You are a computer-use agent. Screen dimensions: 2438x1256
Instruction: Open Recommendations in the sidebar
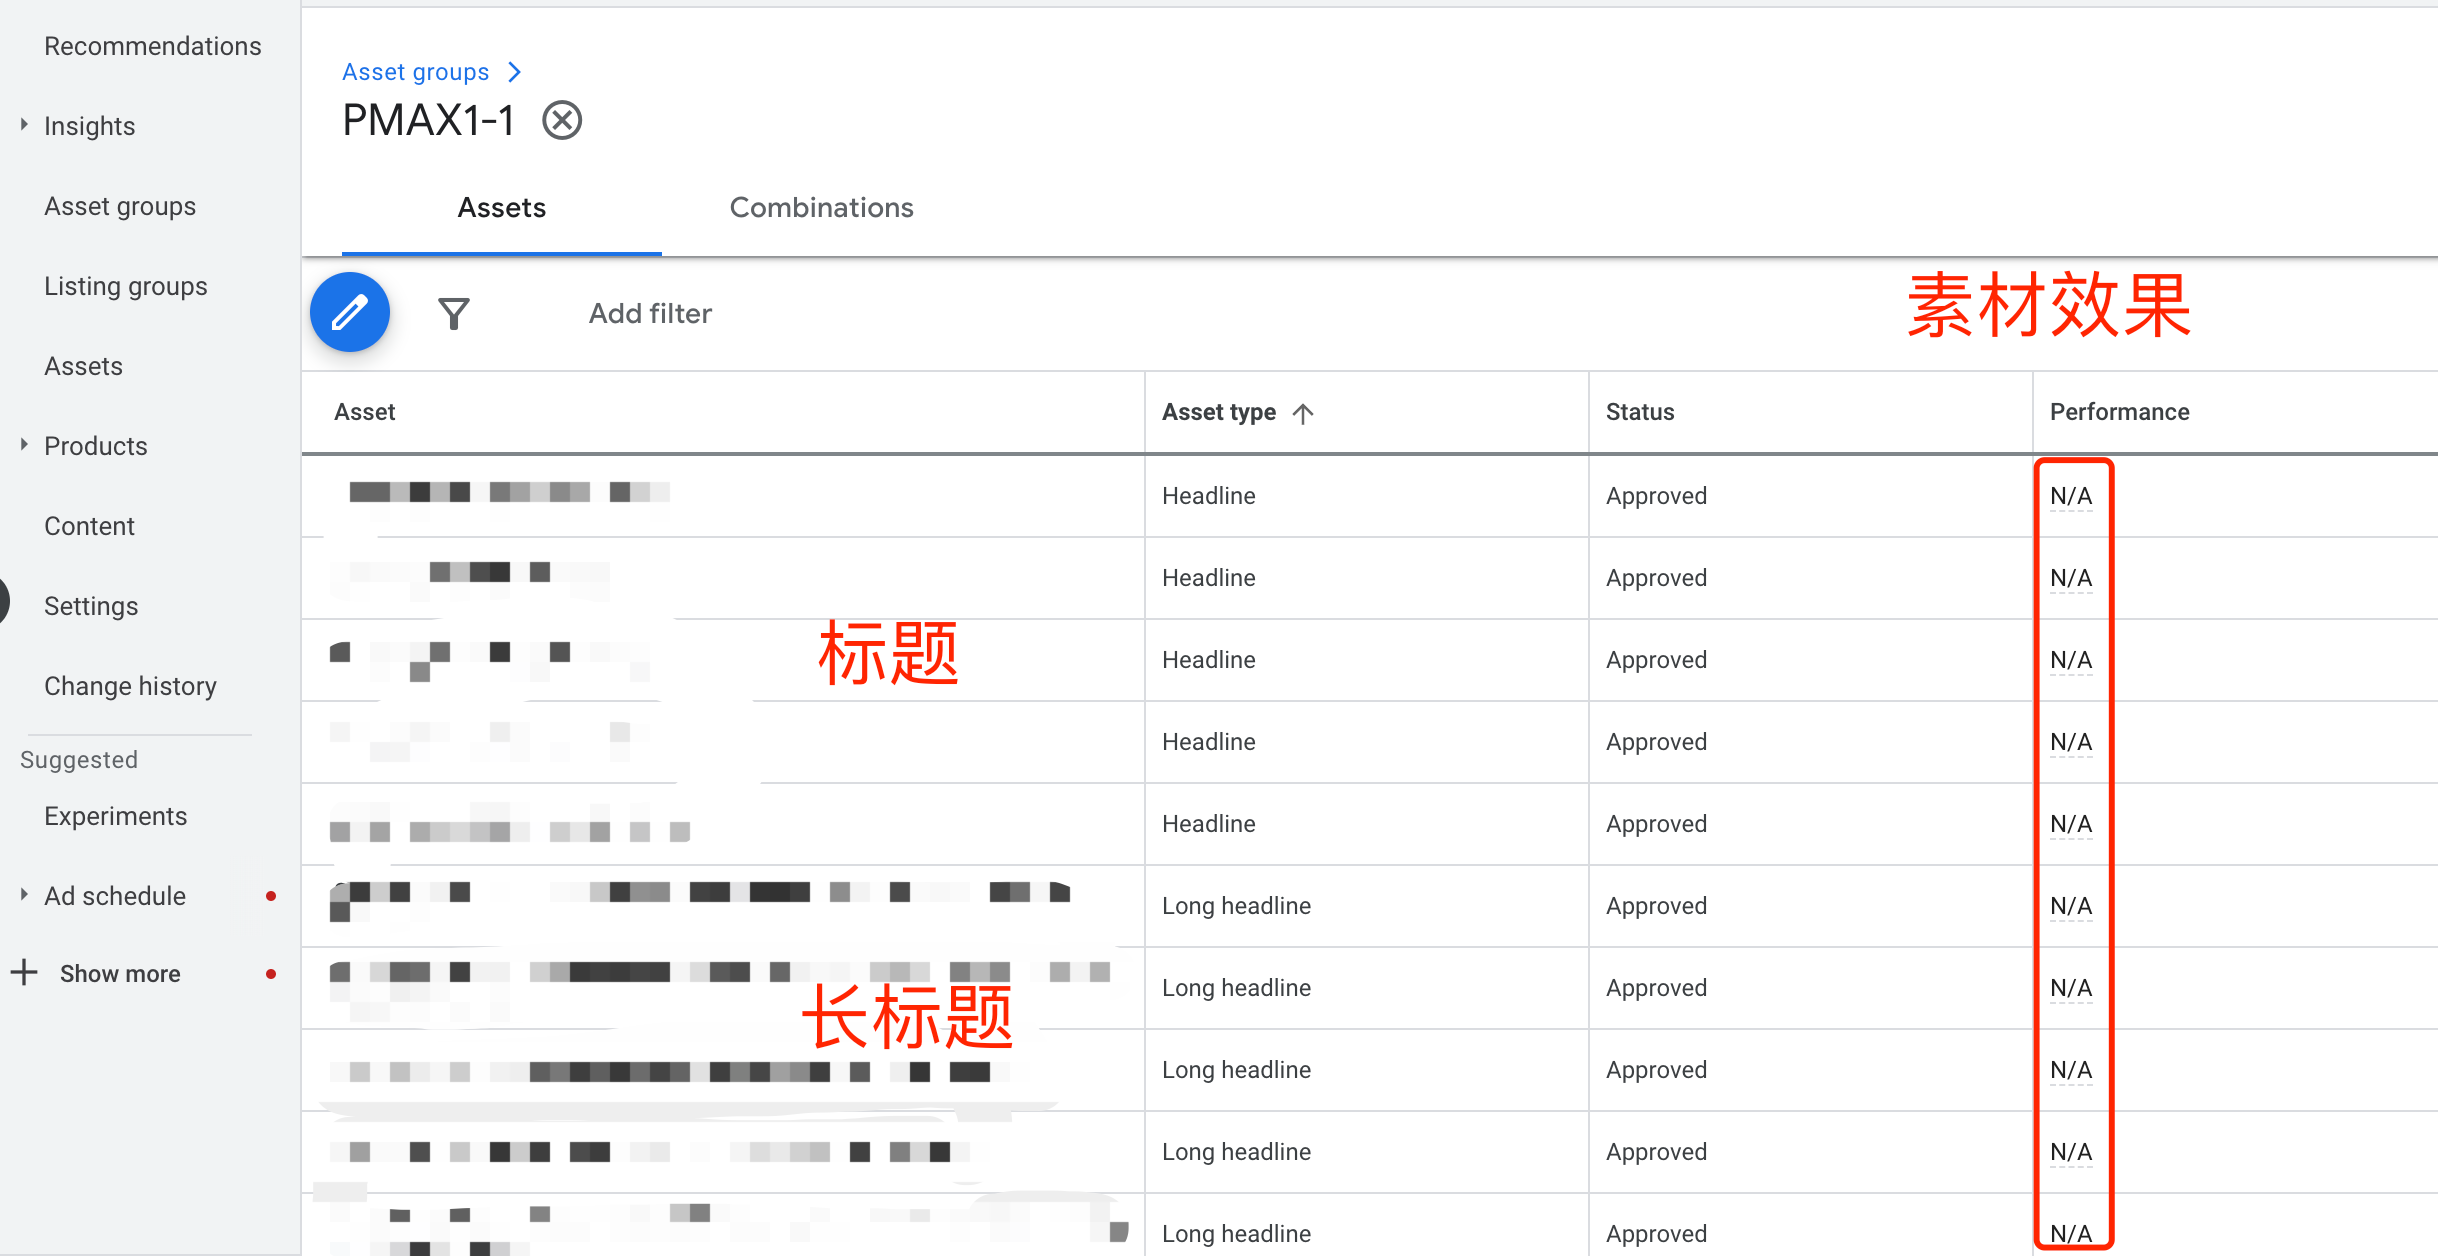(x=152, y=45)
